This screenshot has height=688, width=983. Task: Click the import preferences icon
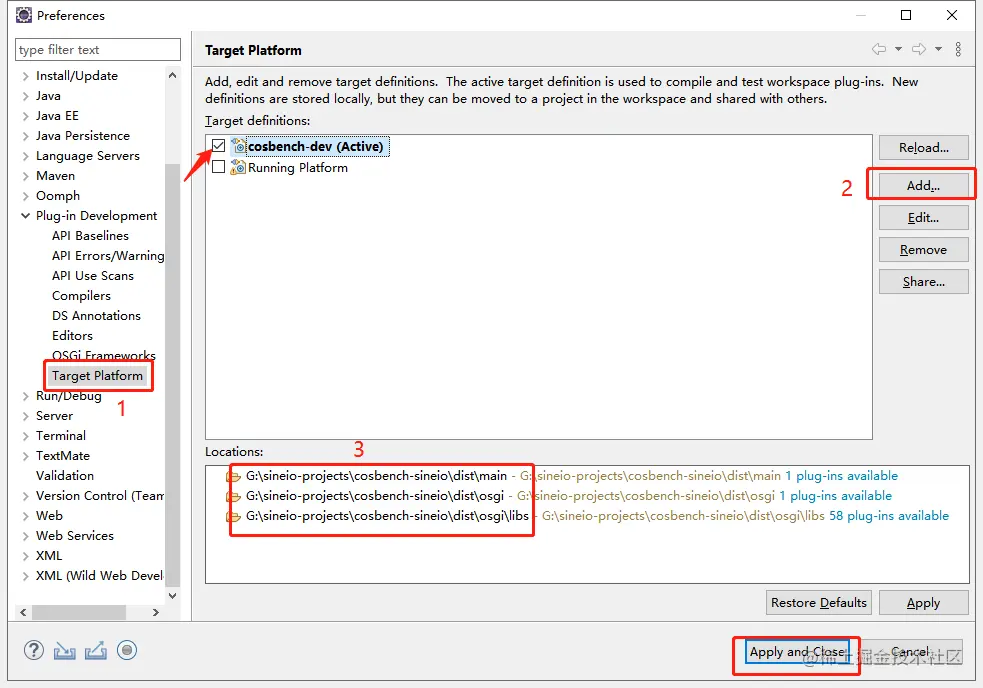(65, 651)
